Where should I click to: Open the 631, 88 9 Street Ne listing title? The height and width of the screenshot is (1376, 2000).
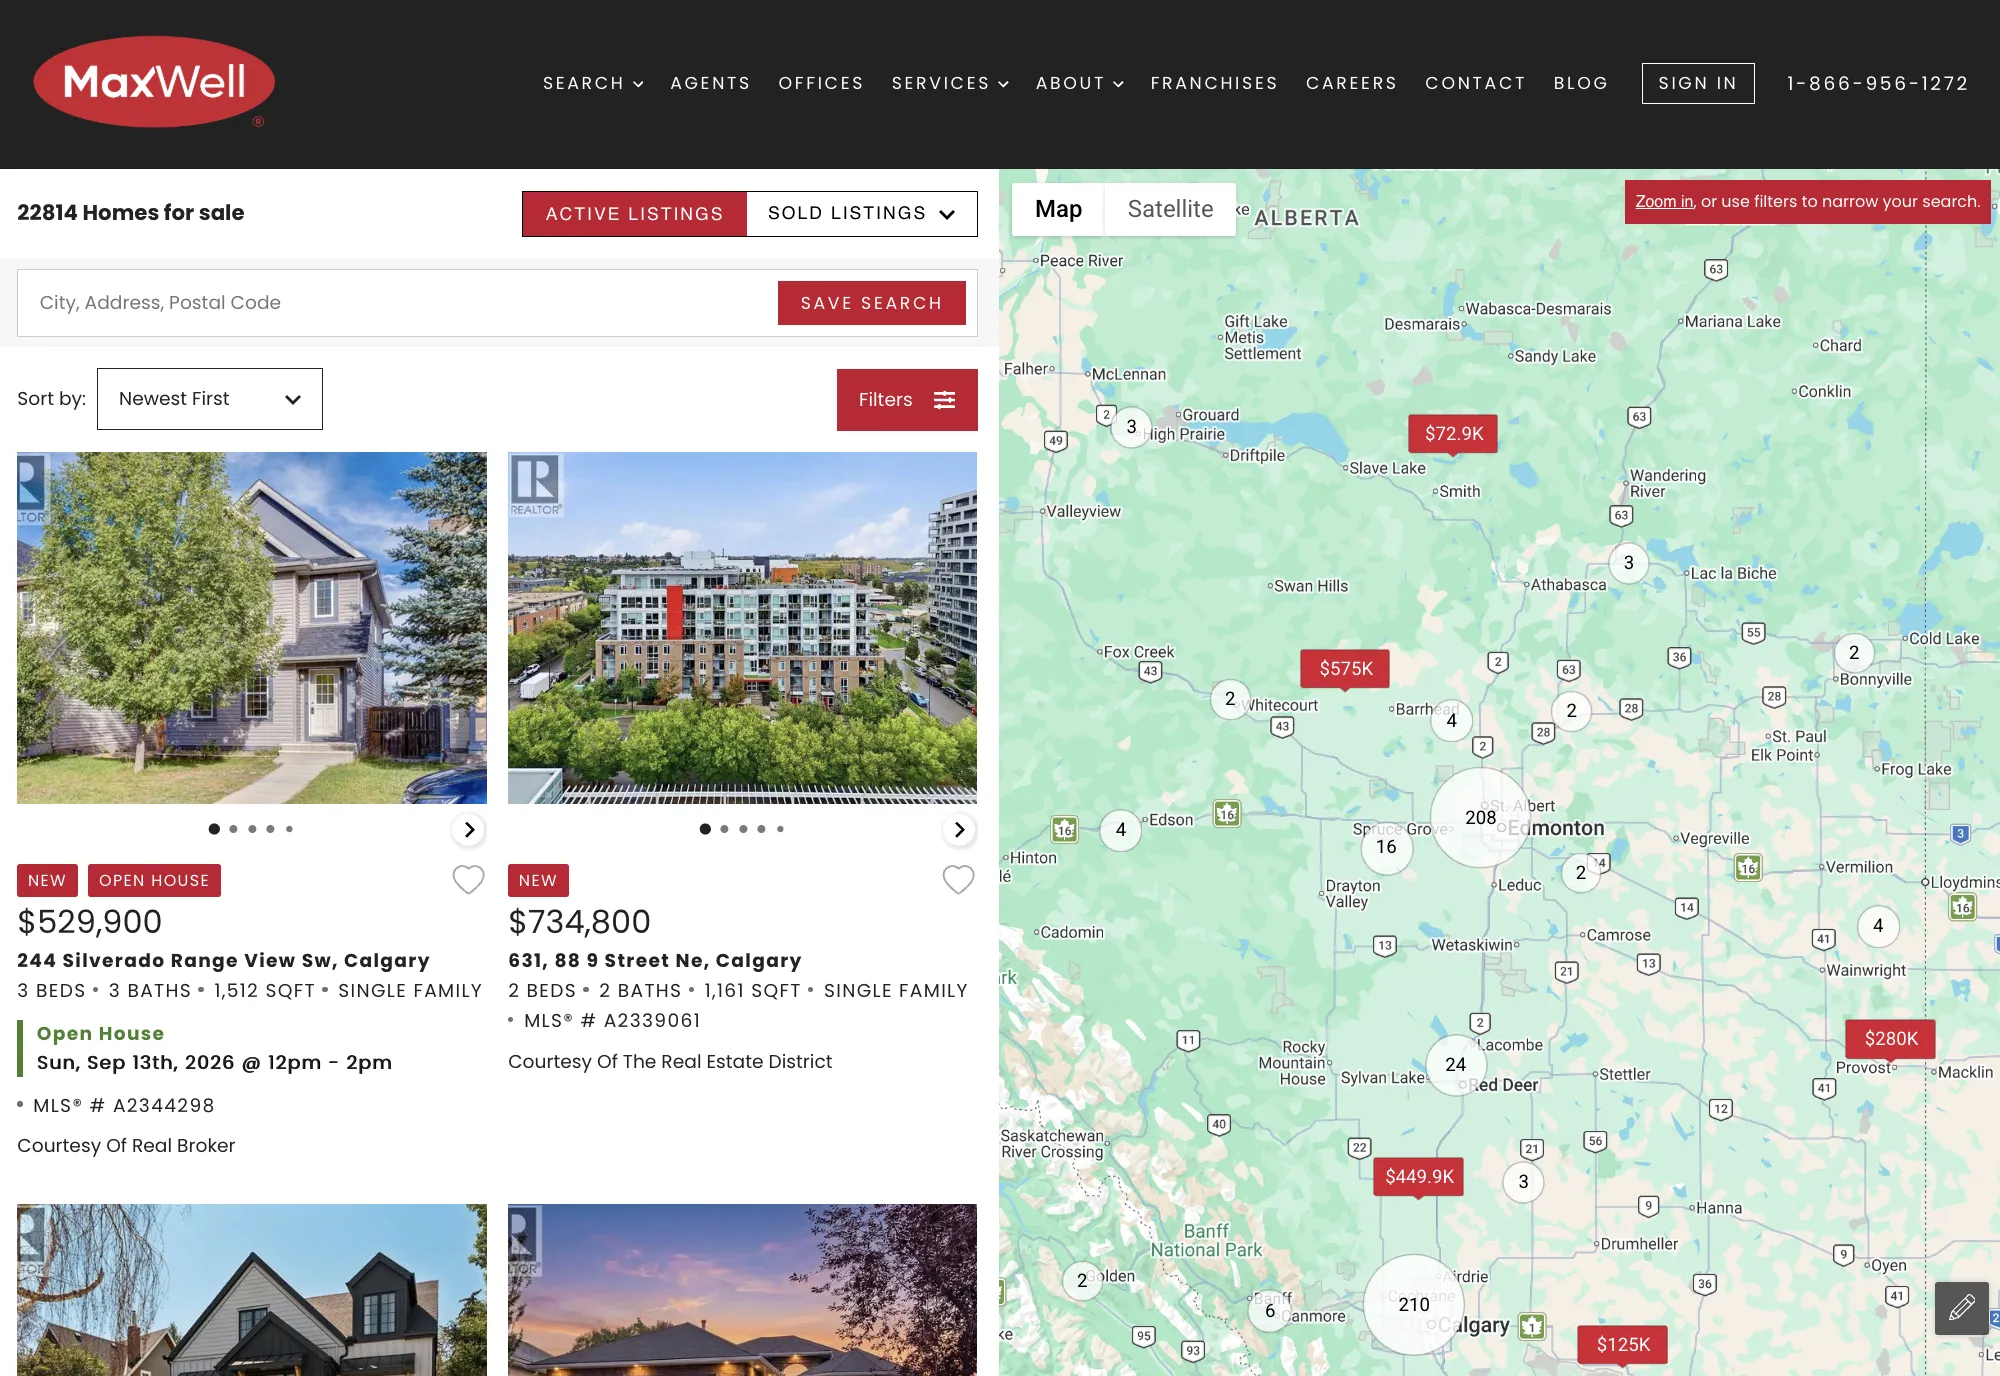[655, 960]
